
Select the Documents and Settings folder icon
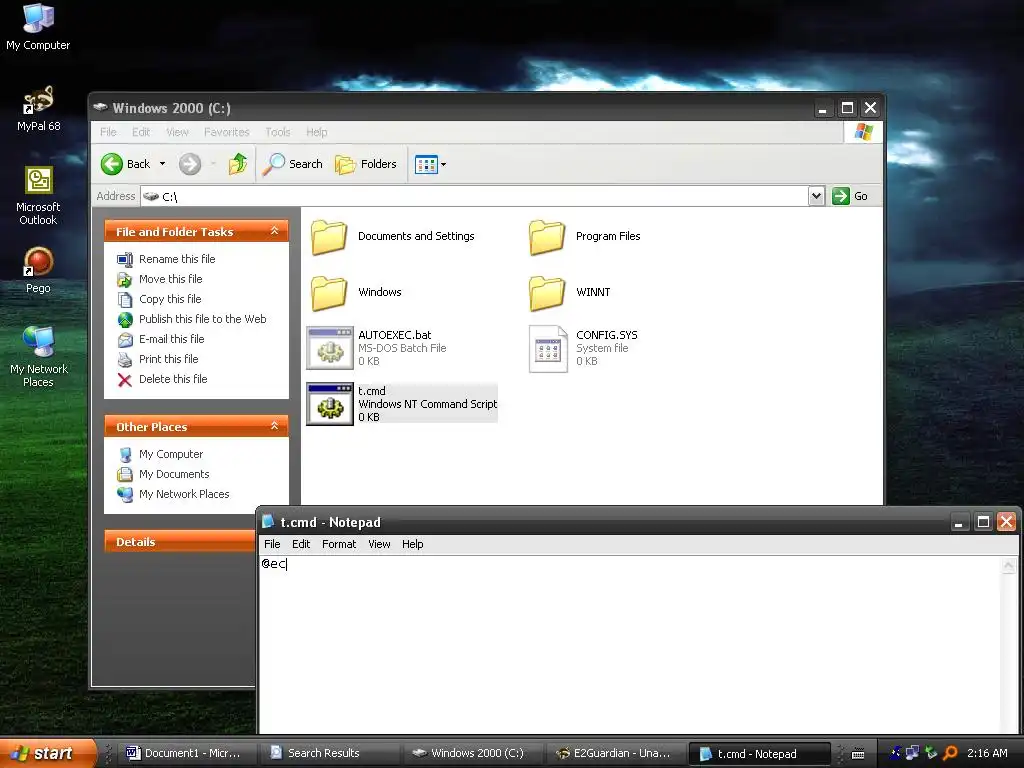coord(329,236)
